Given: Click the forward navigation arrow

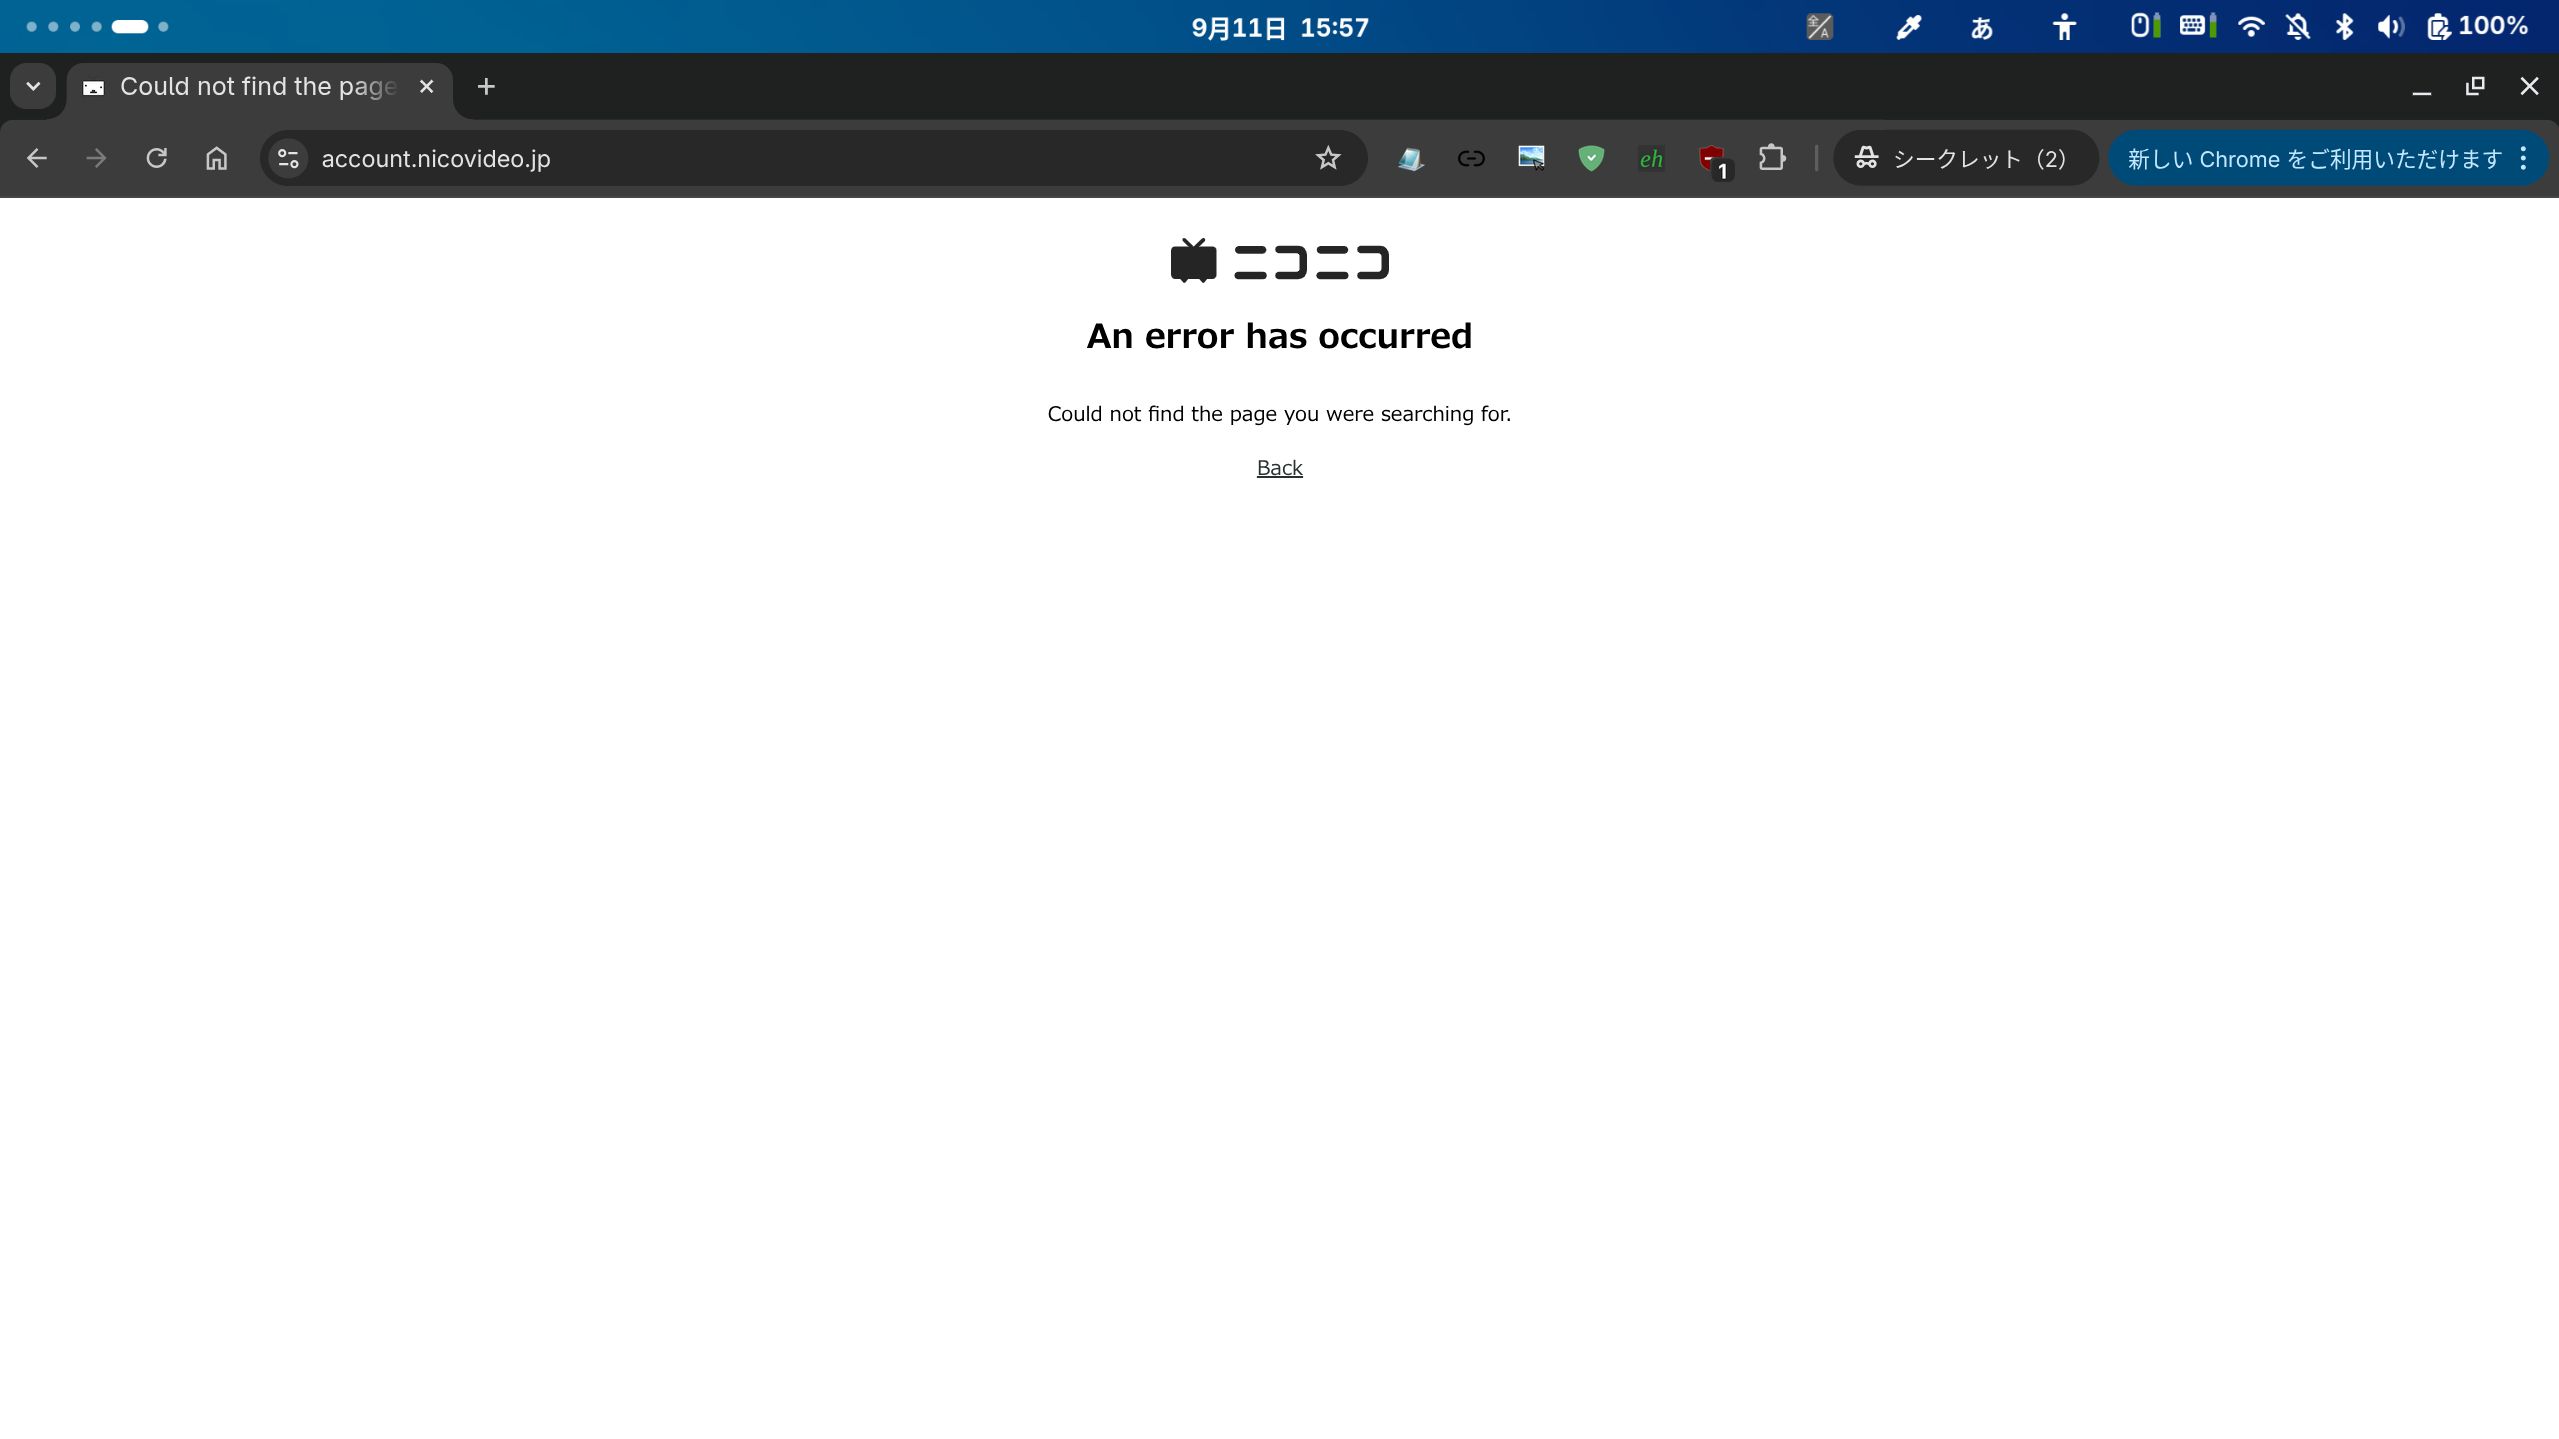Looking at the screenshot, I should pos(96,158).
